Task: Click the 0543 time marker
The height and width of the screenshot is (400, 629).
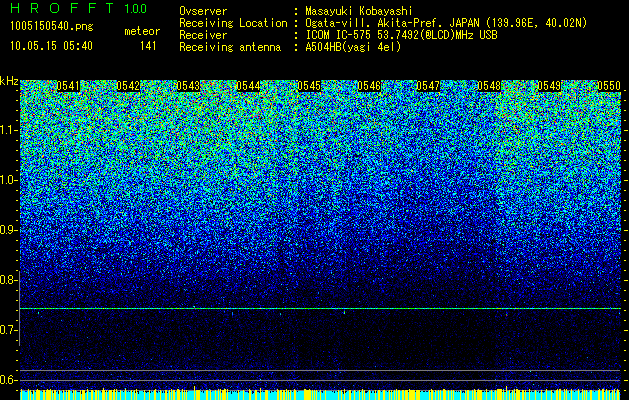Action: click(x=188, y=86)
